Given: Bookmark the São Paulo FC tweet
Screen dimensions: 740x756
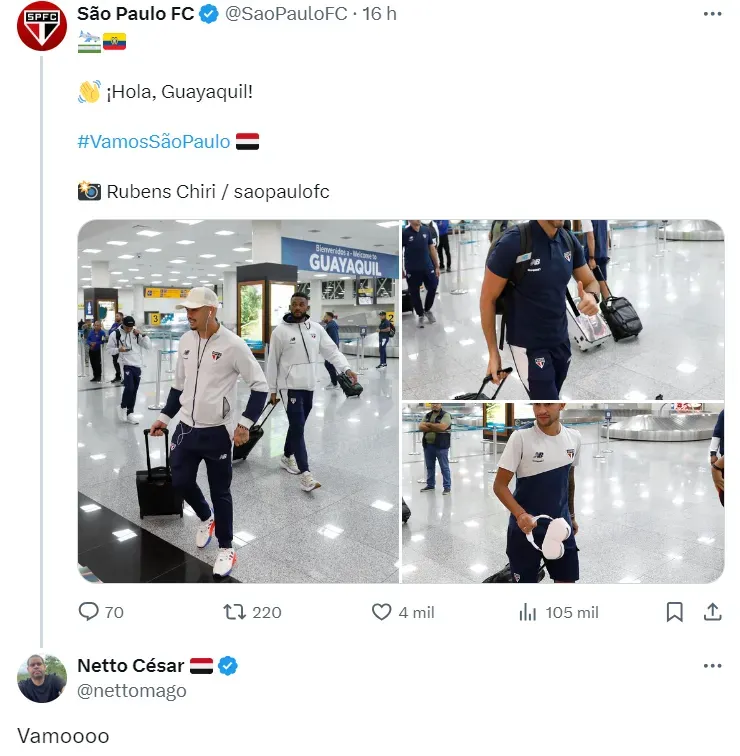Looking at the screenshot, I should [x=674, y=612].
